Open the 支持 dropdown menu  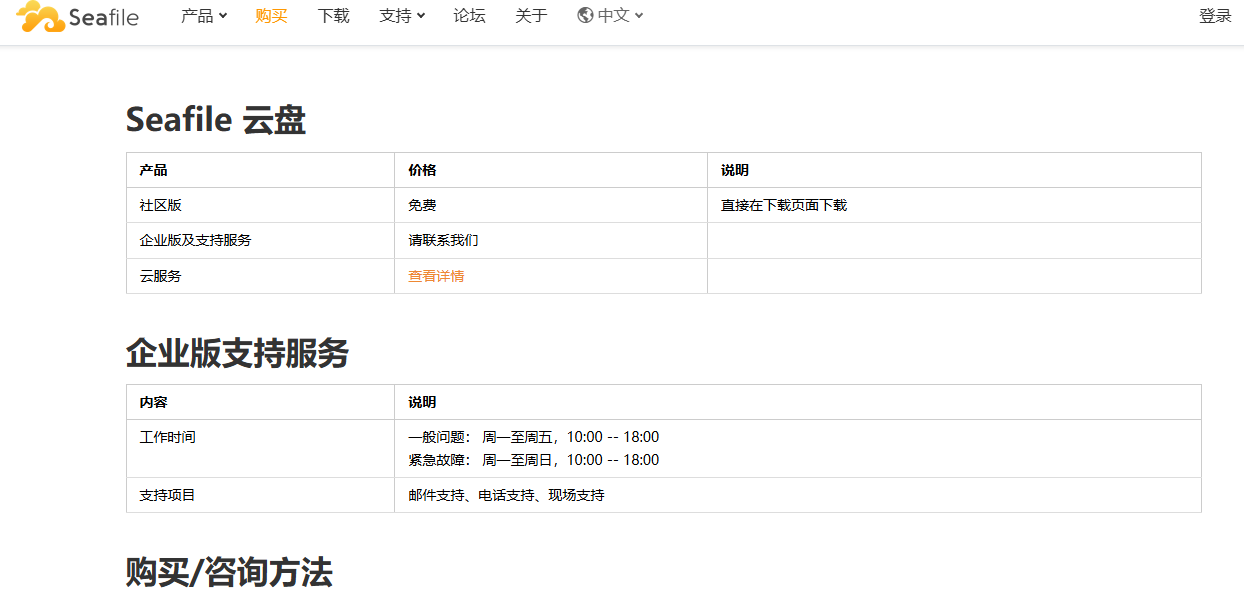point(402,15)
